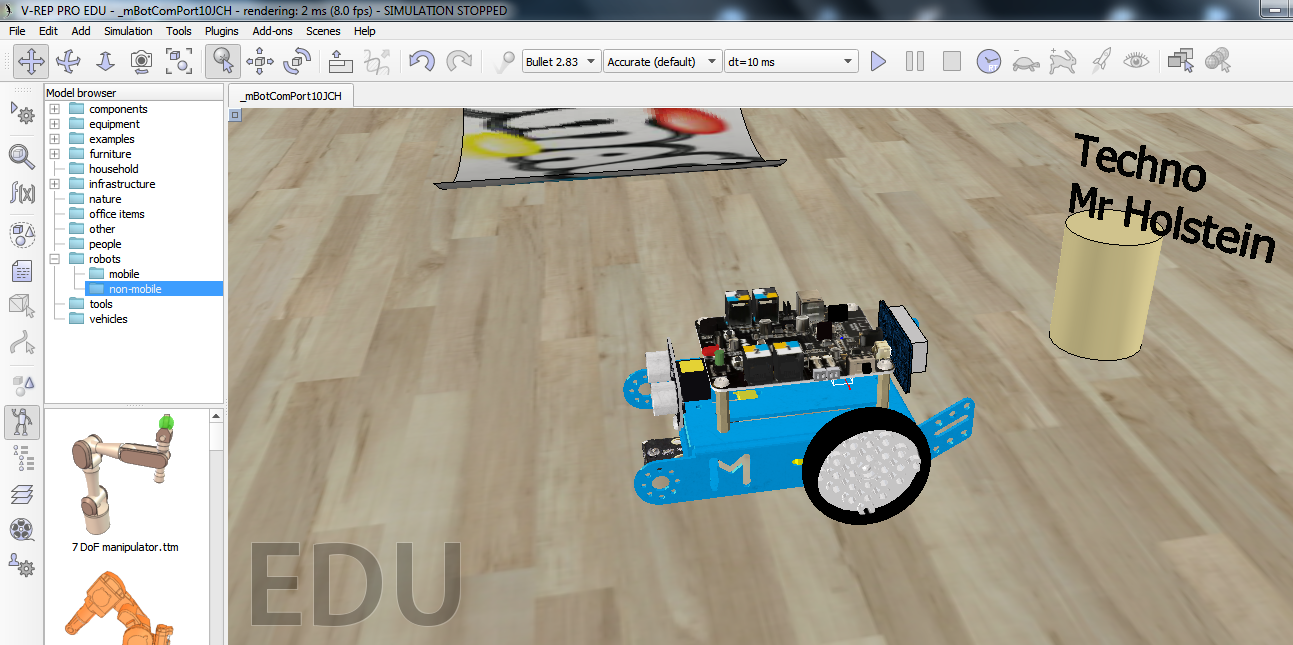Activate the click selection tool
This screenshot has height=645, width=1293.
(x=223, y=61)
